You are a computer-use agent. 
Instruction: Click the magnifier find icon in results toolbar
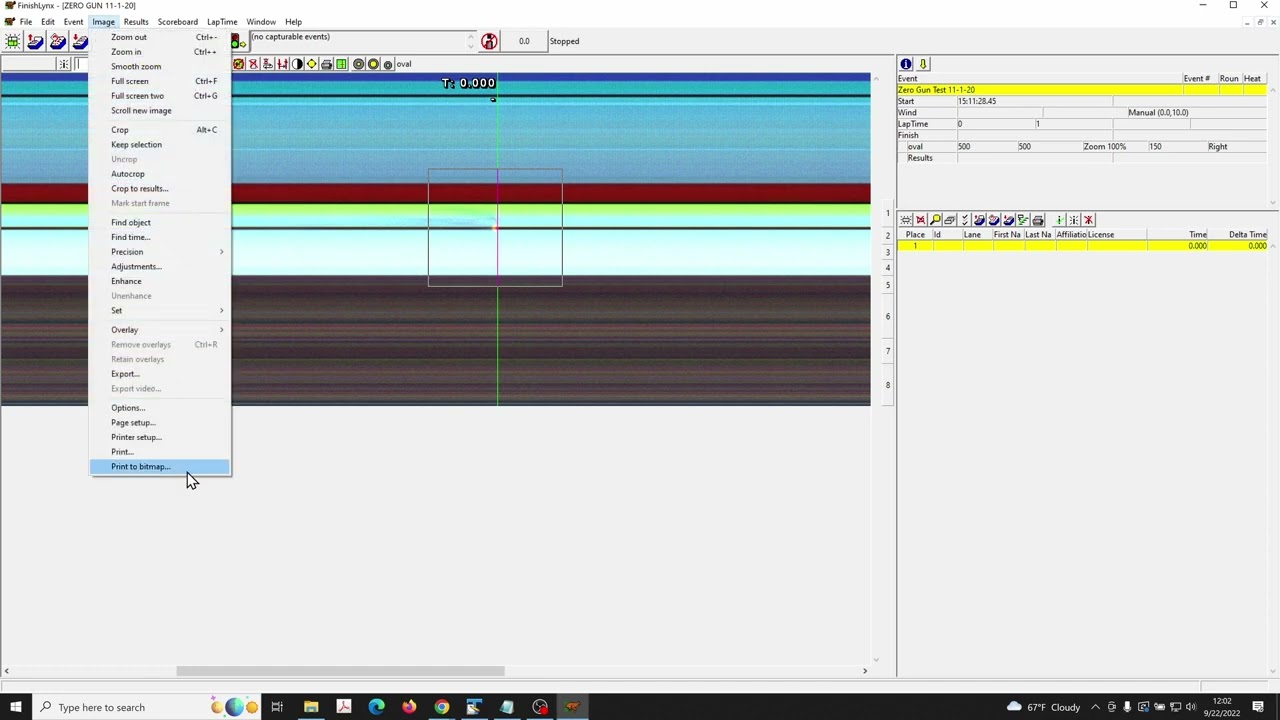[935, 220]
